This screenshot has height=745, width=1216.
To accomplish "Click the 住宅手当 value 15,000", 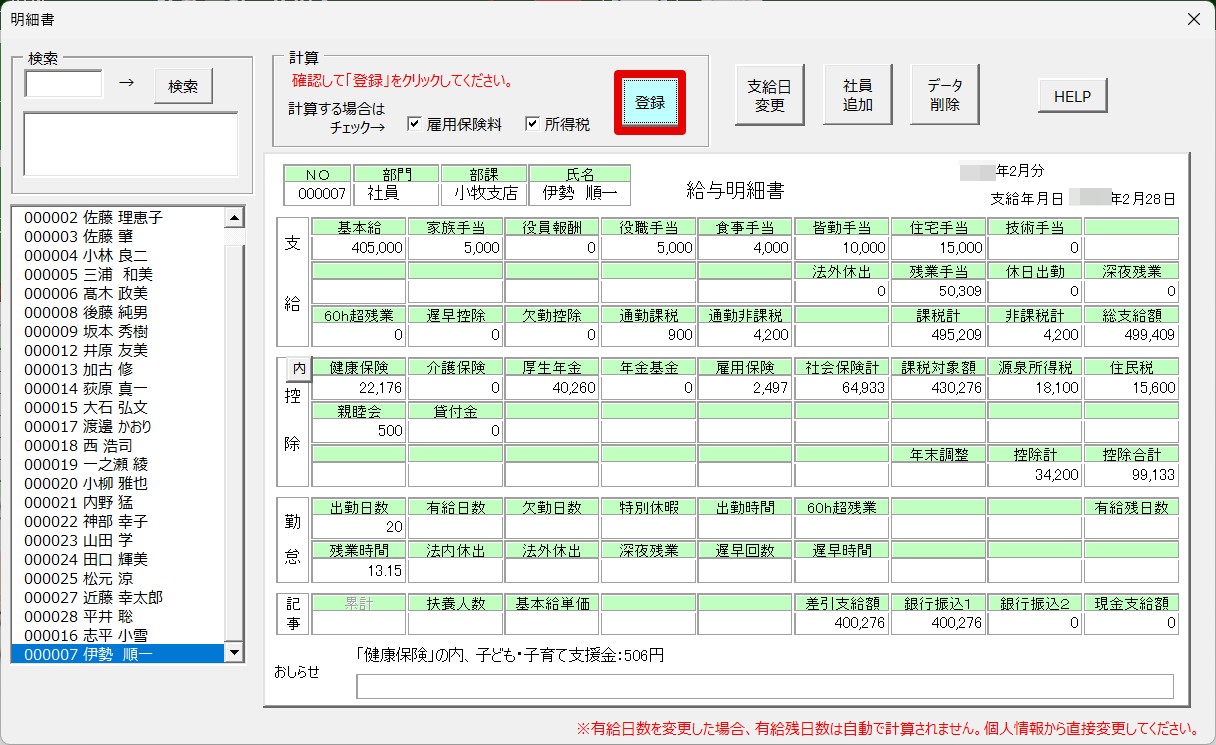I will click(938, 248).
